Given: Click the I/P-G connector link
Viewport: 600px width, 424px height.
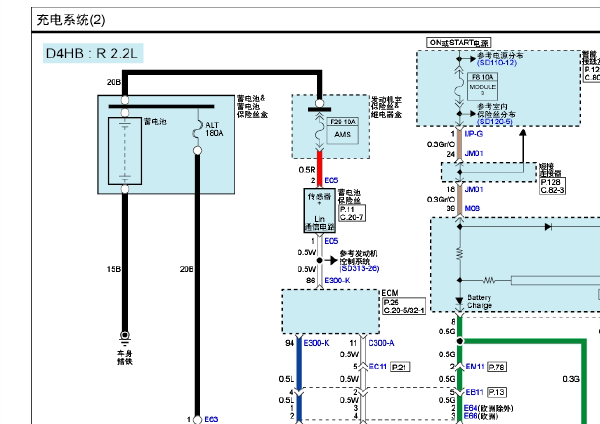Looking at the screenshot, I should coord(473,134).
